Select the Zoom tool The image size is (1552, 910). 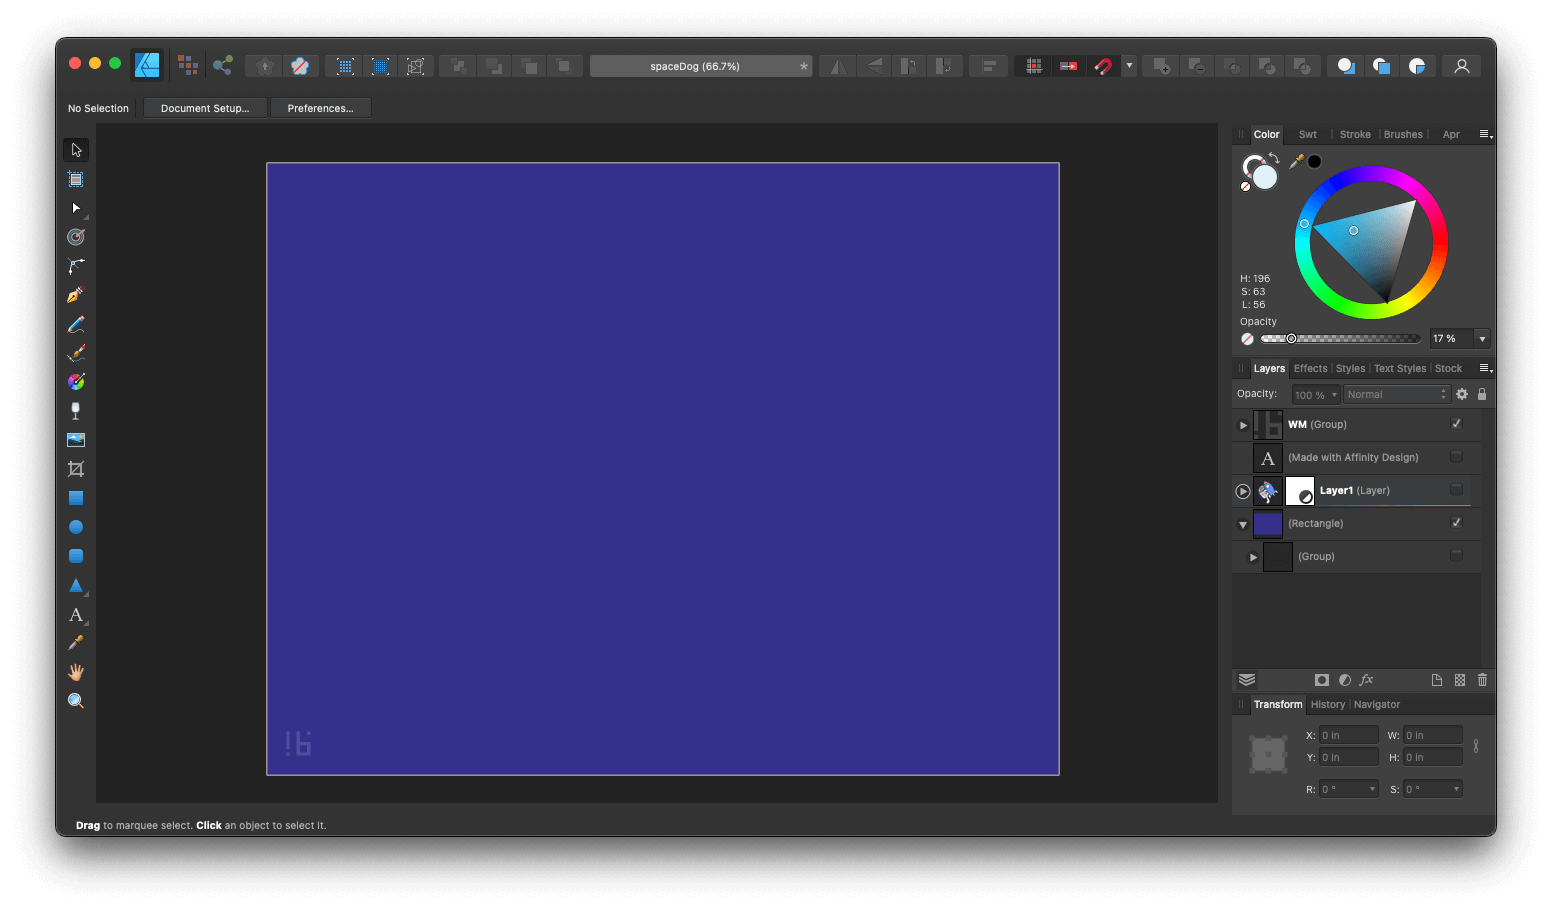pos(76,700)
